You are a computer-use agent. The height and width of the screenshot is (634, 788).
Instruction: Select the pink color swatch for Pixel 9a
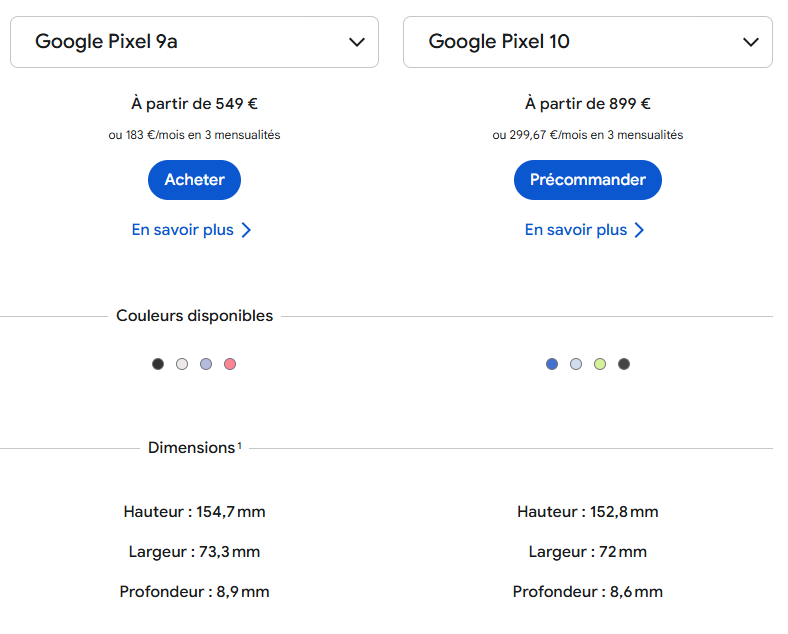click(x=230, y=364)
